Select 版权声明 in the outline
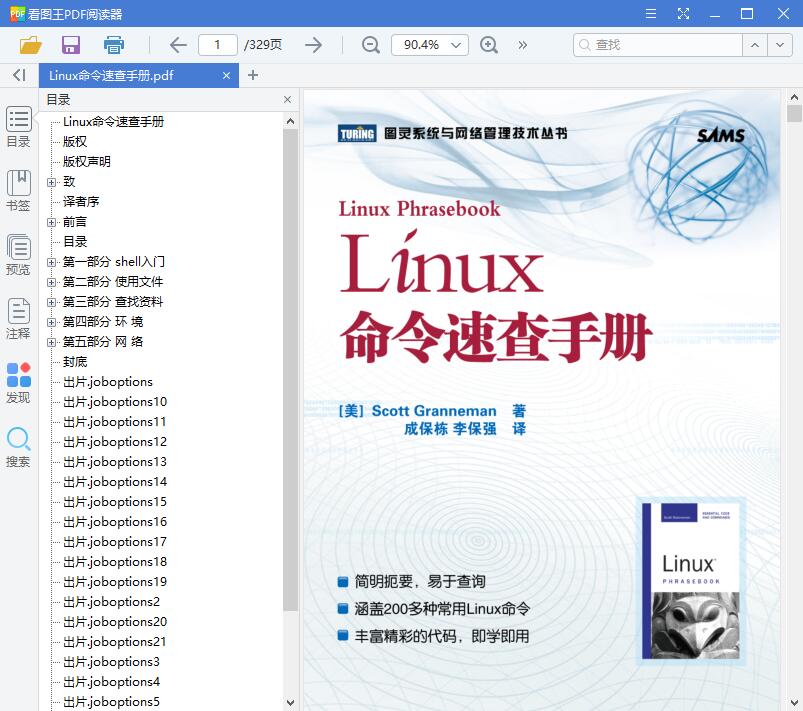The width and height of the screenshot is (803, 711). click(87, 162)
